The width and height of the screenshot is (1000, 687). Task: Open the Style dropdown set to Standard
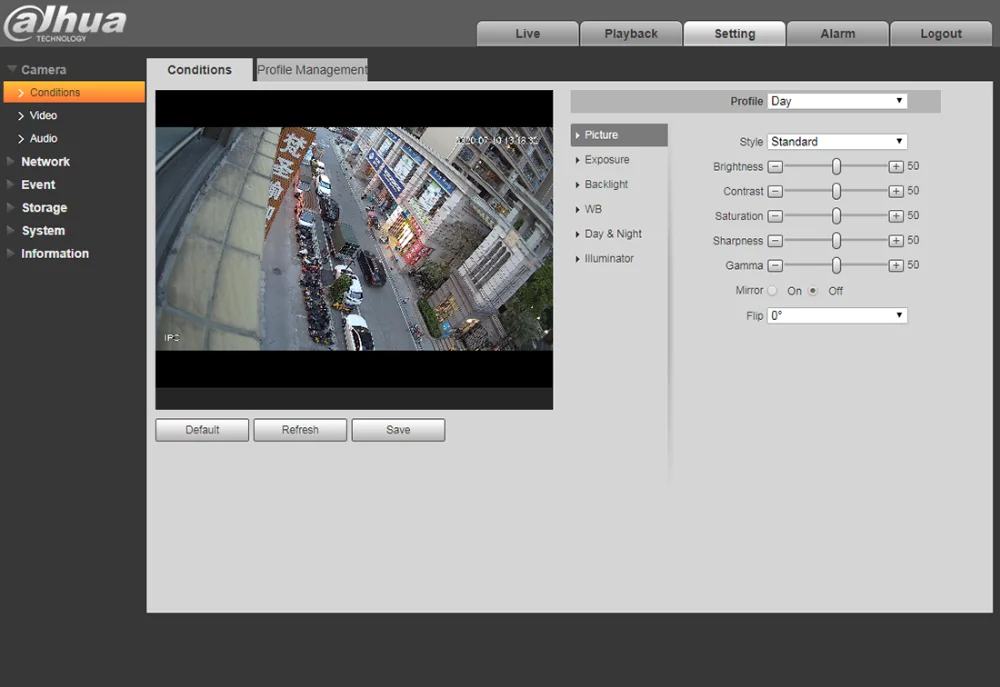tap(837, 142)
